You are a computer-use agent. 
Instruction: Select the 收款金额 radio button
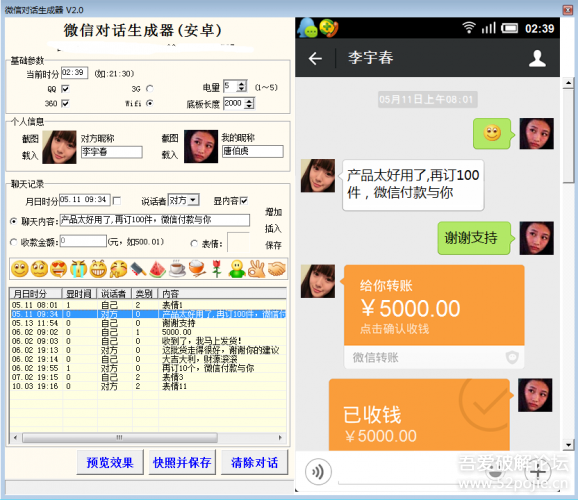coord(14,242)
